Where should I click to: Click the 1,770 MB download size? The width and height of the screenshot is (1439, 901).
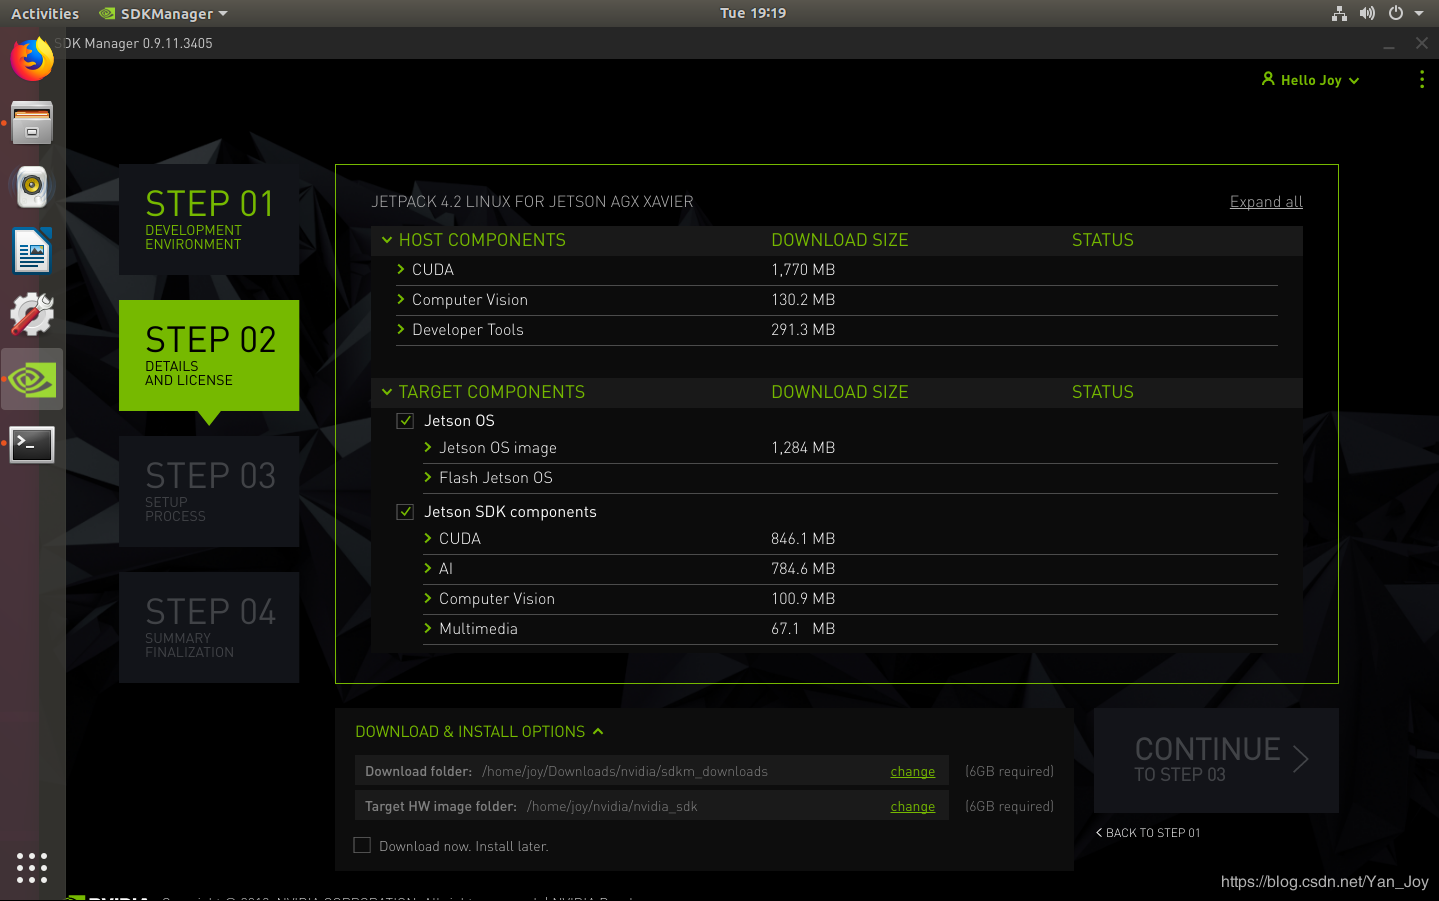click(x=803, y=270)
